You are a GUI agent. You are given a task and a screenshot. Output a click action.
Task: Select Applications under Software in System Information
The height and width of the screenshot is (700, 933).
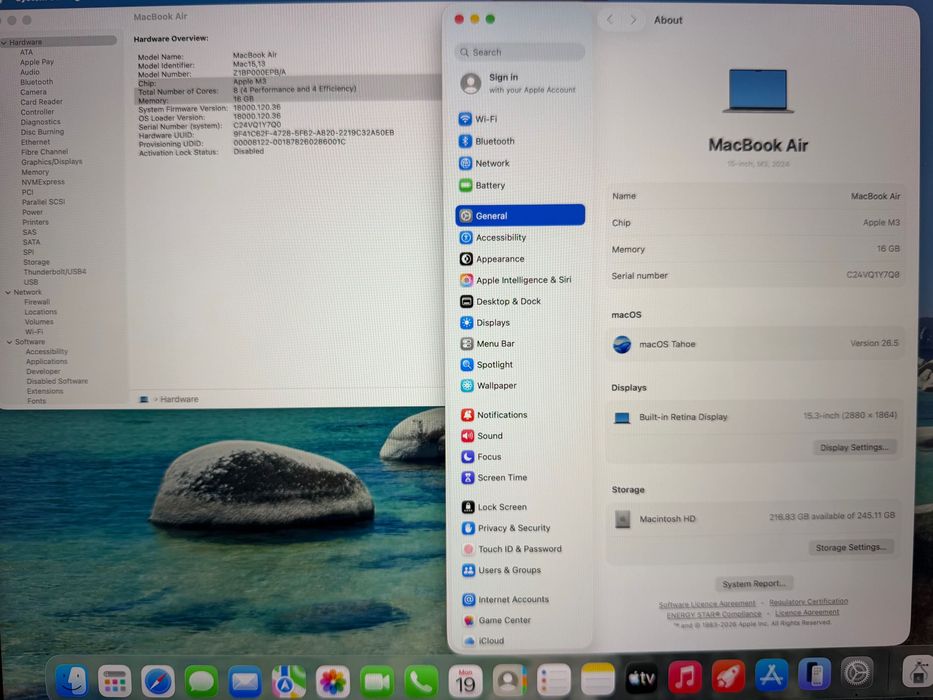click(x=46, y=362)
